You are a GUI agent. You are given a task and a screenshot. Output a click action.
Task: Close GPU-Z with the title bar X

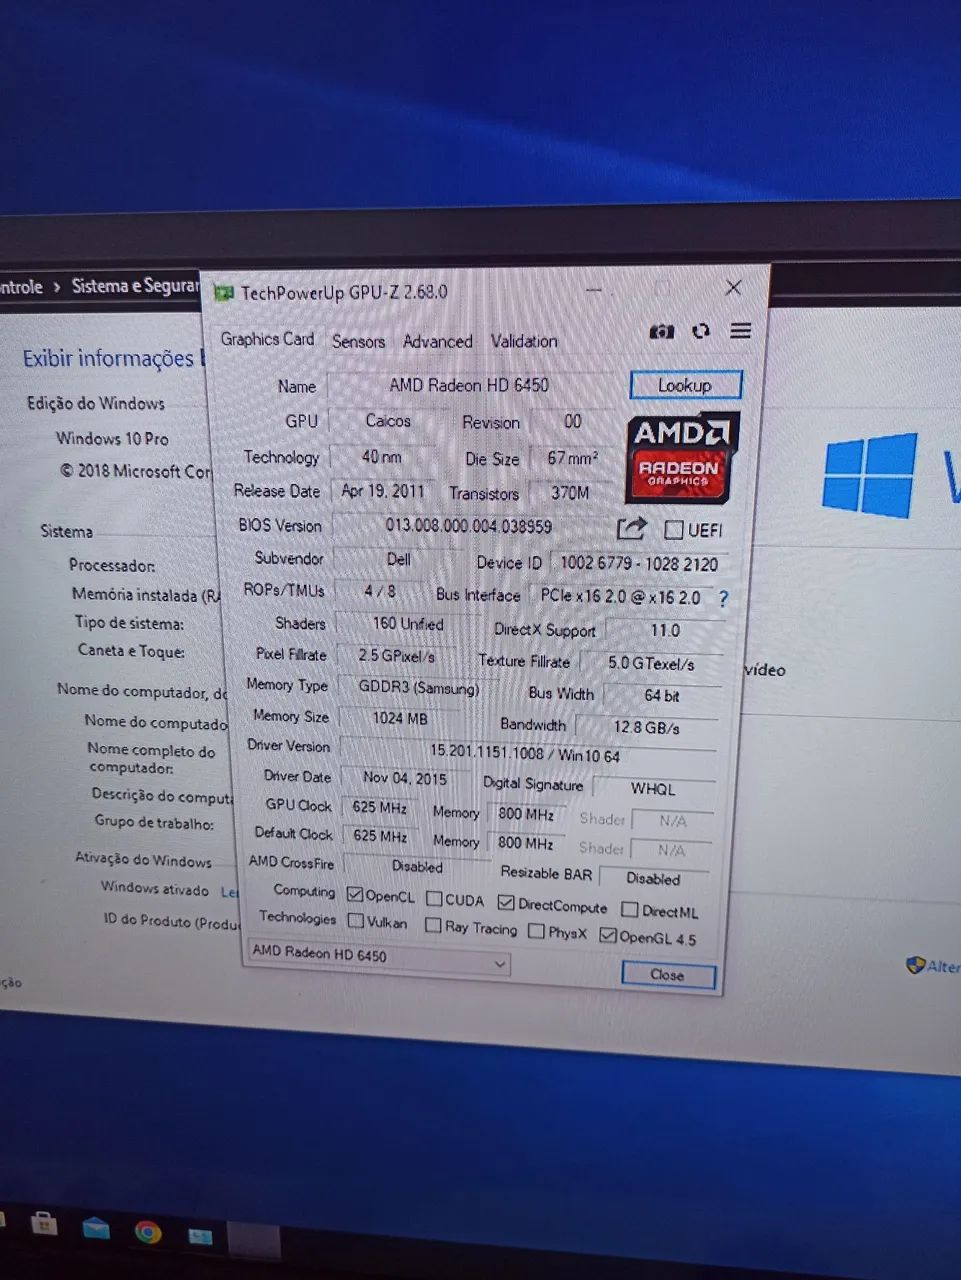point(733,288)
